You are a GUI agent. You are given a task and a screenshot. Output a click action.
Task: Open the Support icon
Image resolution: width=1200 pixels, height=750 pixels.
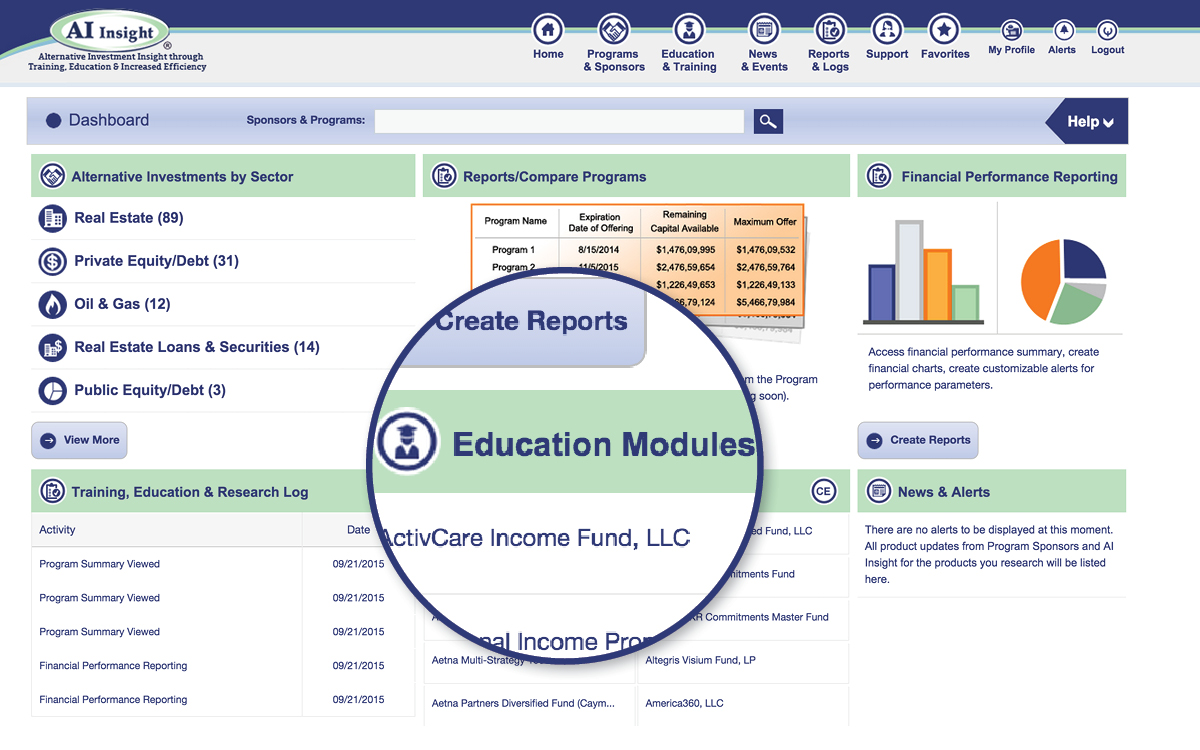pos(887,30)
